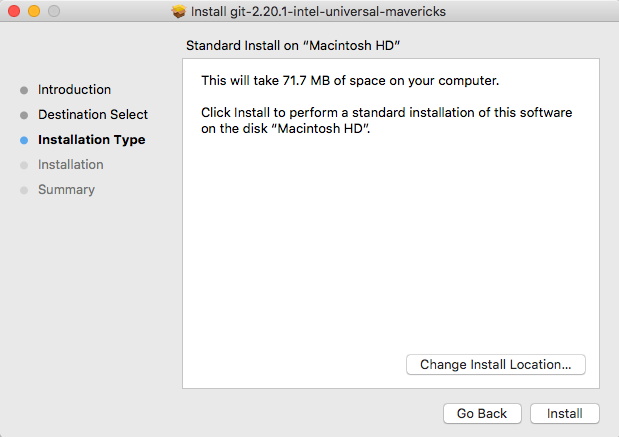Click the dimmed bullet beside Installation
This screenshot has height=437, width=619.
(24, 165)
